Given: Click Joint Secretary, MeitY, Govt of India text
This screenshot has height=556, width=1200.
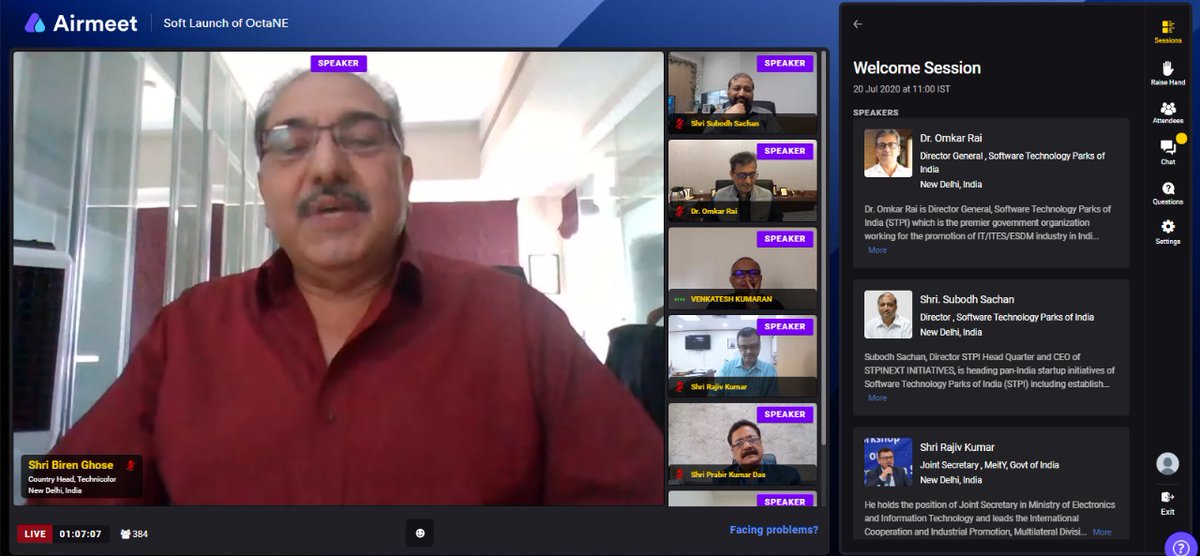Looking at the screenshot, I should coord(990,465).
